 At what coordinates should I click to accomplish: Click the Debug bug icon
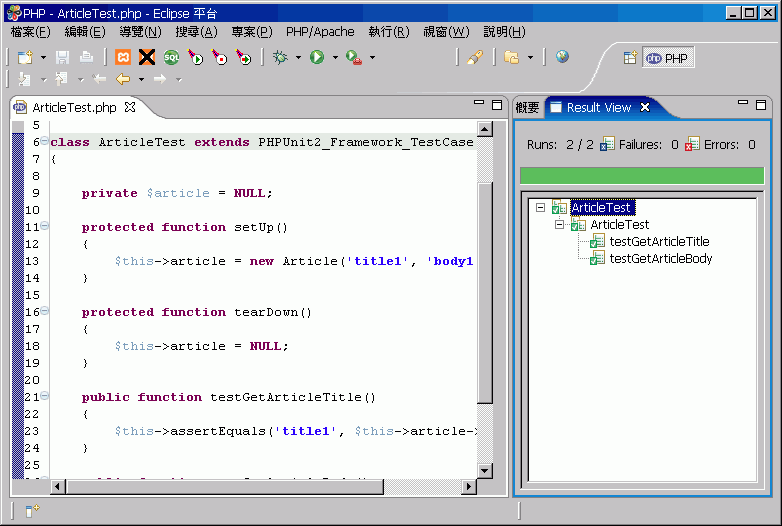(x=280, y=57)
